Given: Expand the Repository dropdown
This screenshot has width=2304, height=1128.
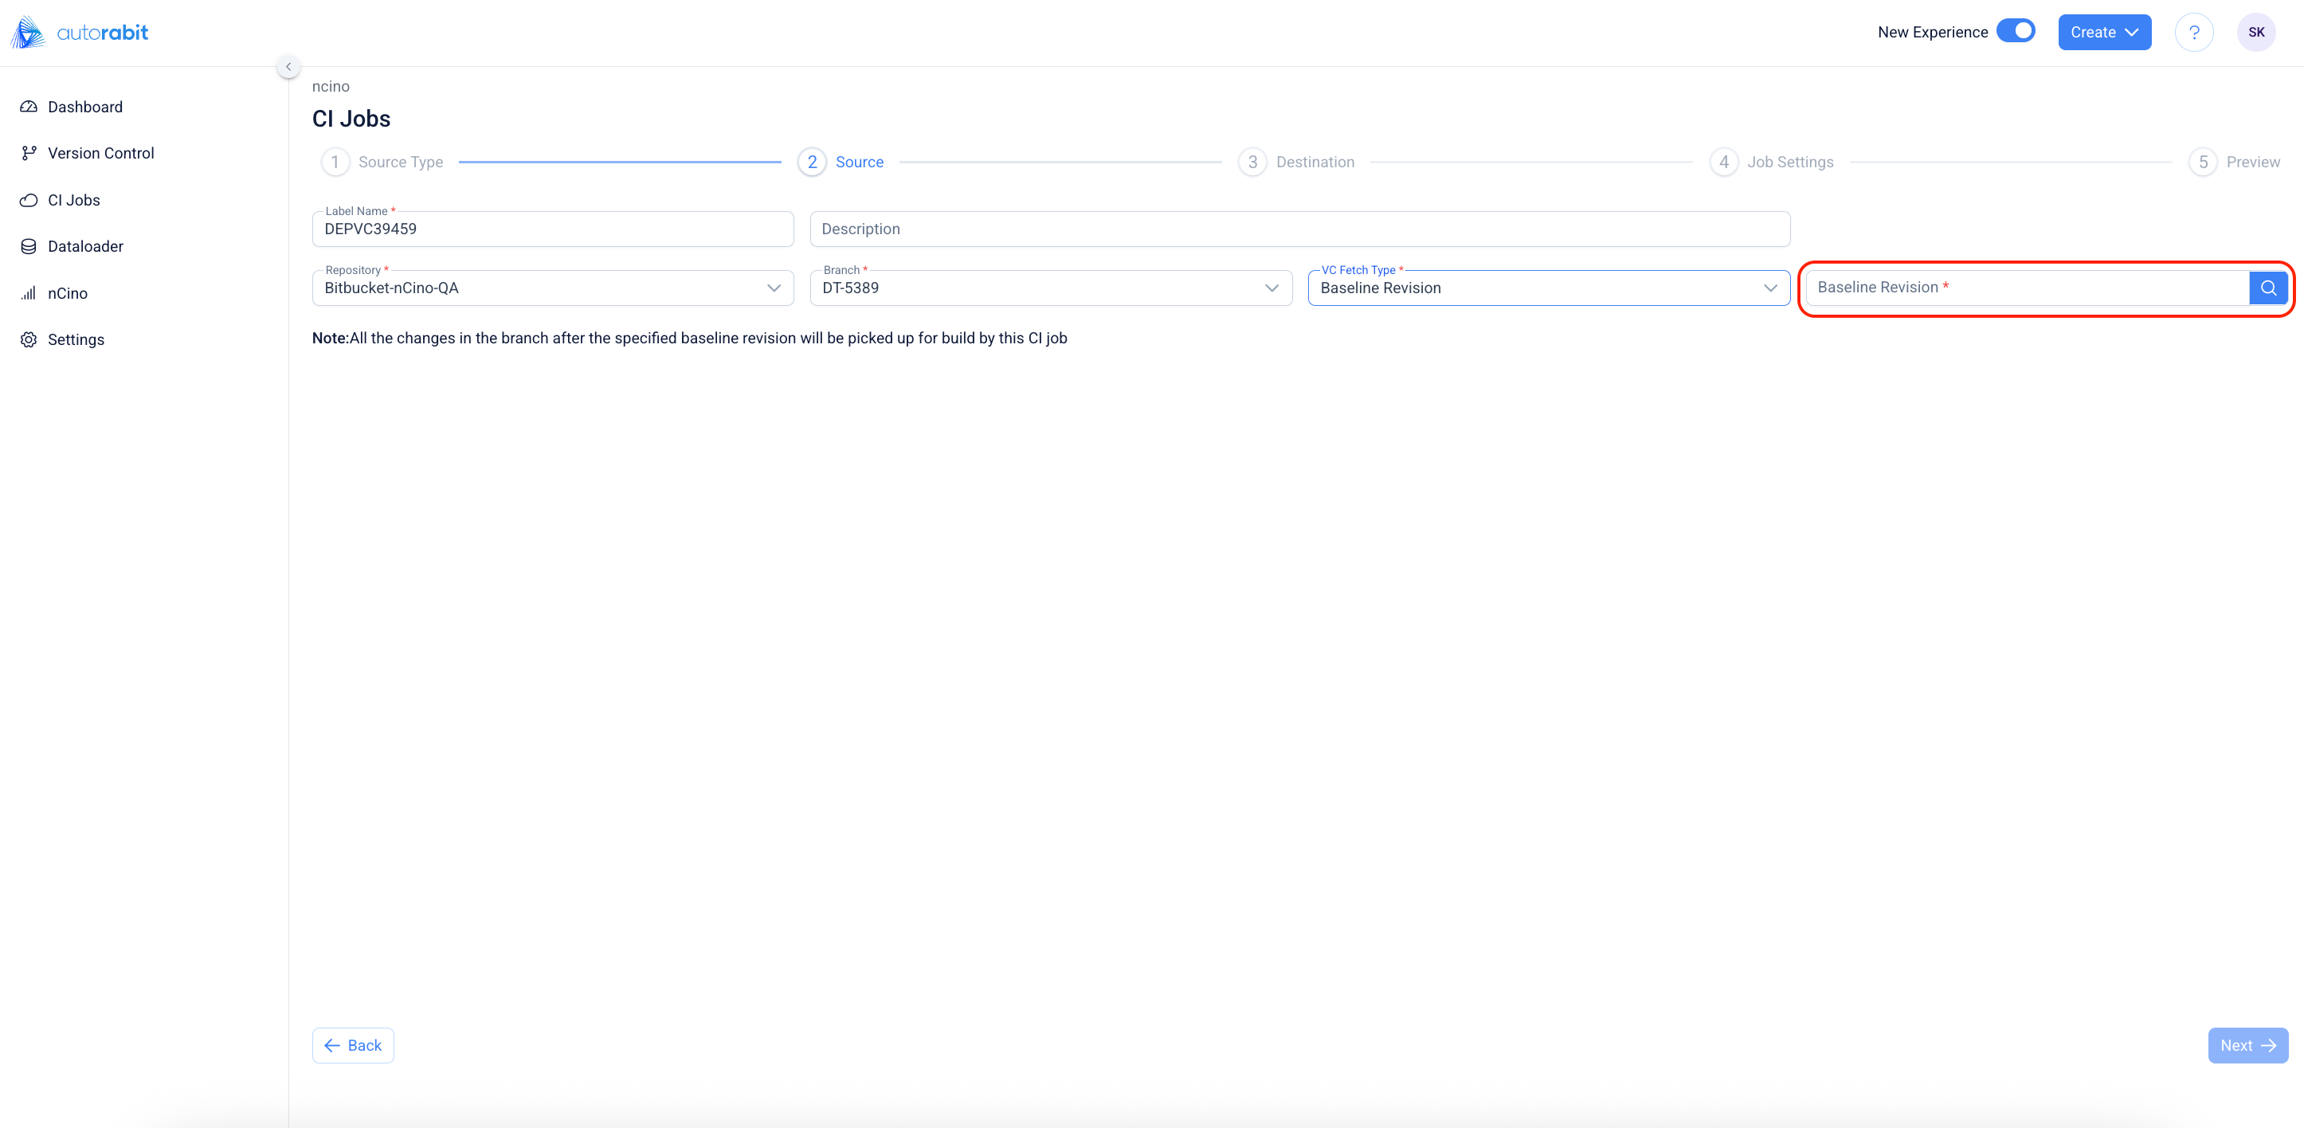Looking at the screenshot, I should tap(773, 288).
